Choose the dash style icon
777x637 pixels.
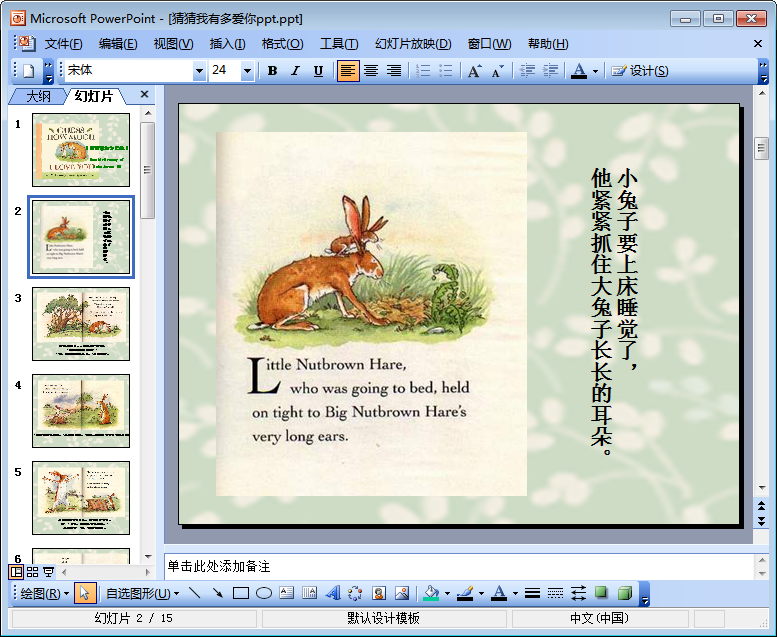pos(555,593)
